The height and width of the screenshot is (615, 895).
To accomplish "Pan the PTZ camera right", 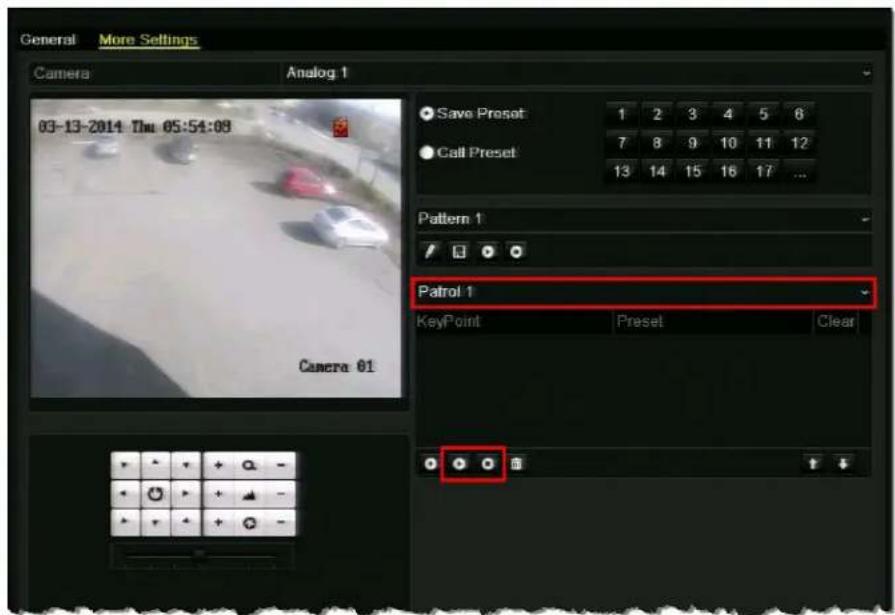I will click(186, 494).
